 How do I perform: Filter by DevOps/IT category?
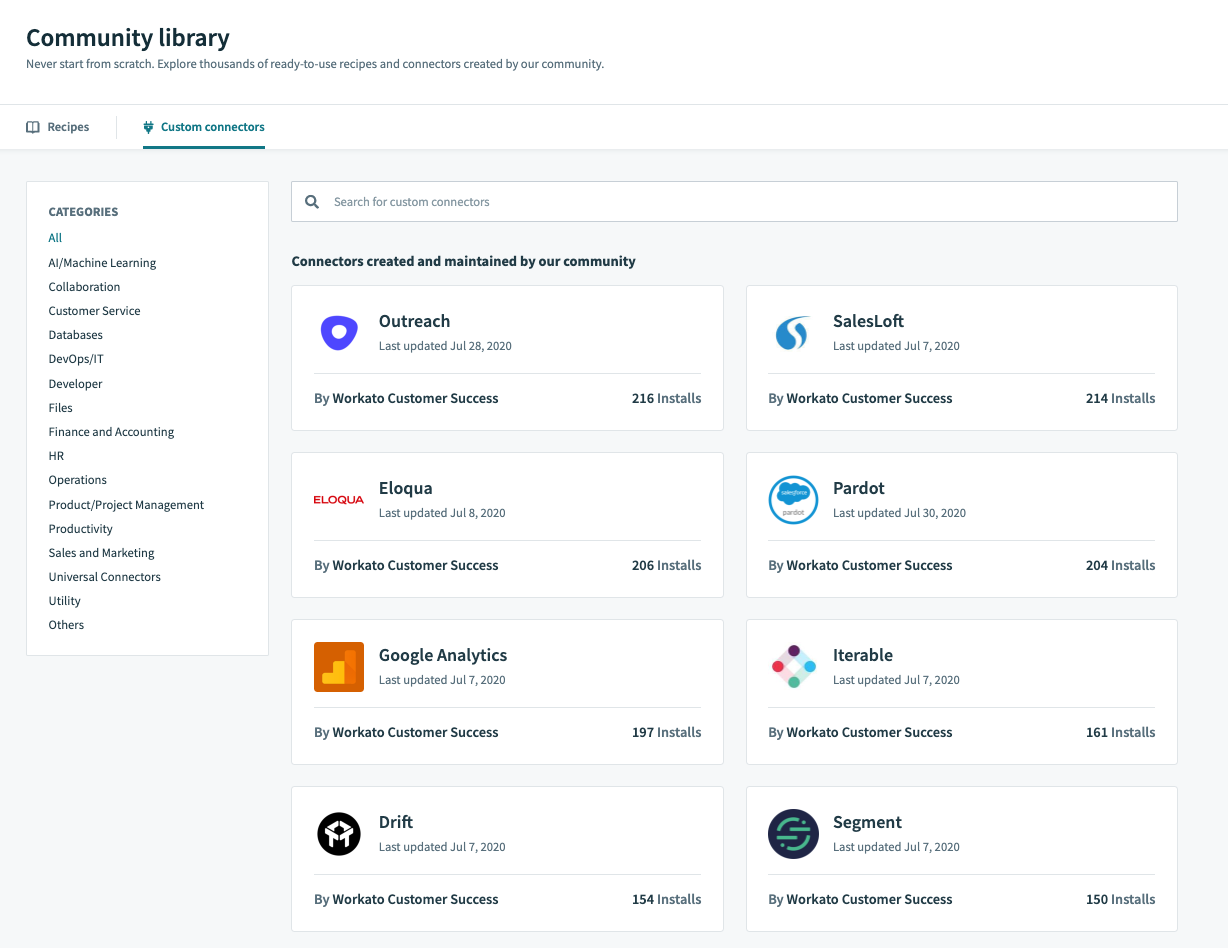click(76, 359)
